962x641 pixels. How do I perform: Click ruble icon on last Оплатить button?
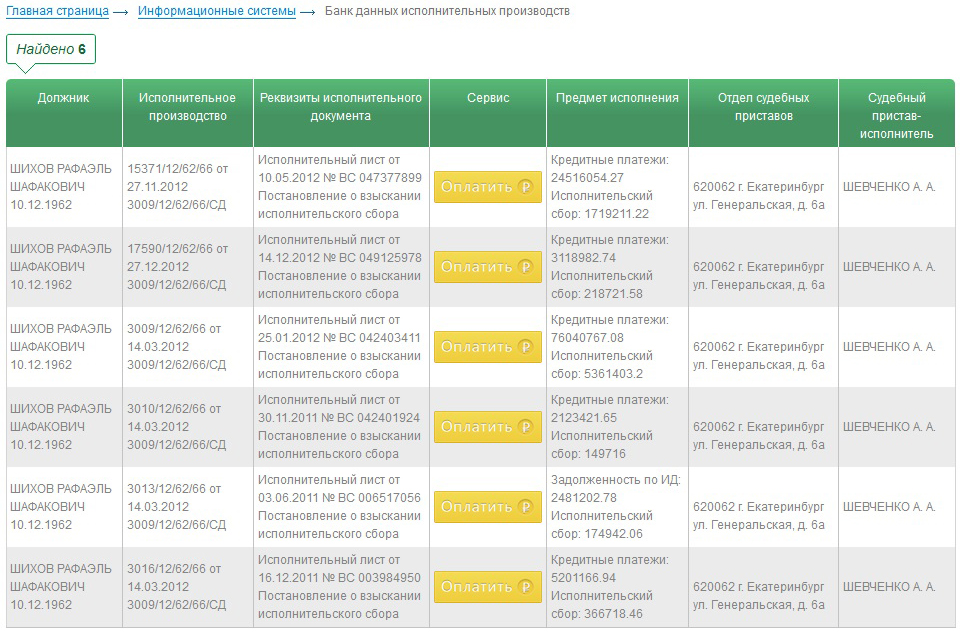click(x=526, y=587)
